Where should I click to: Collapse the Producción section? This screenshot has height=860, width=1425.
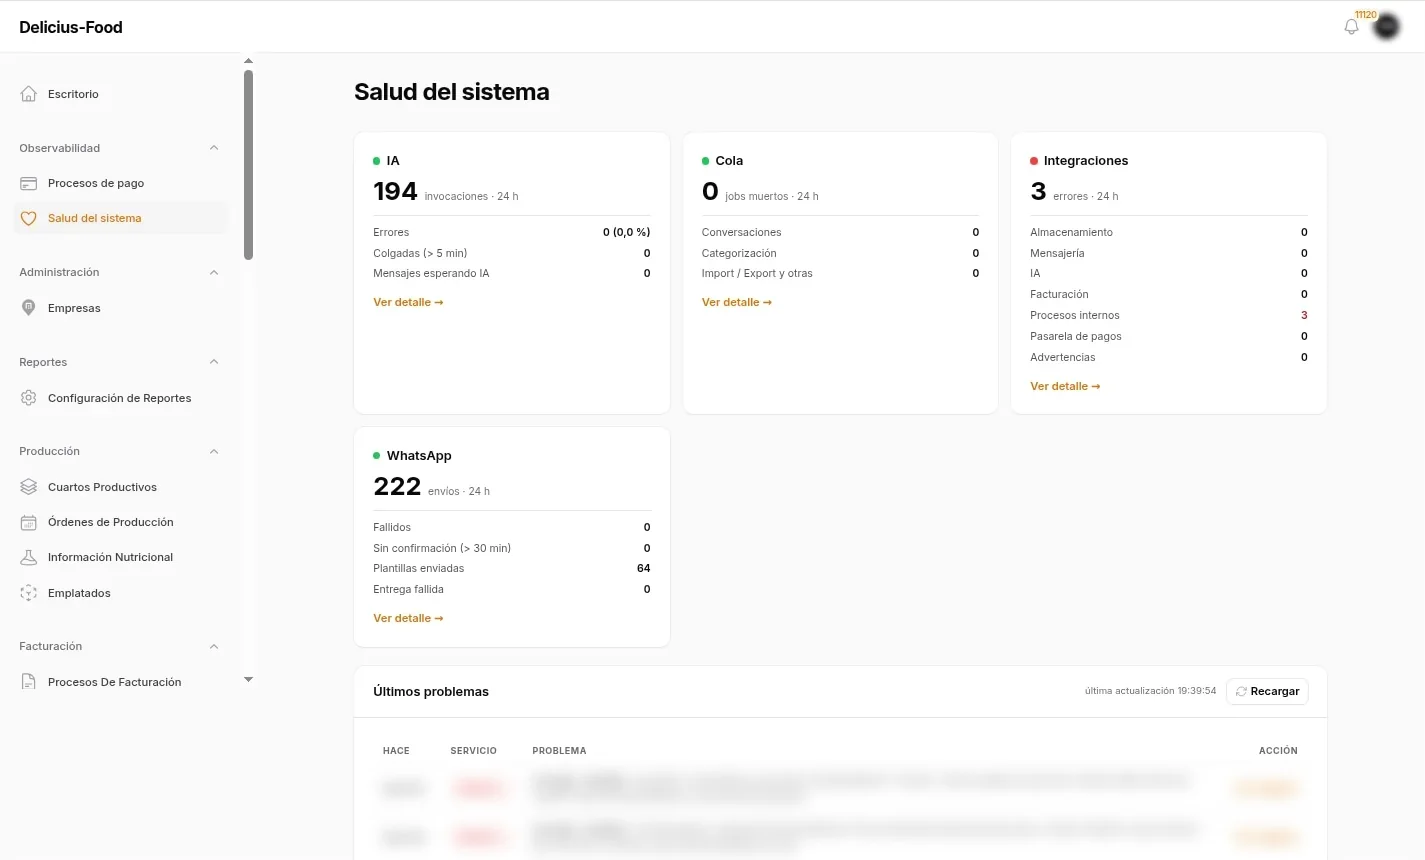214,451
